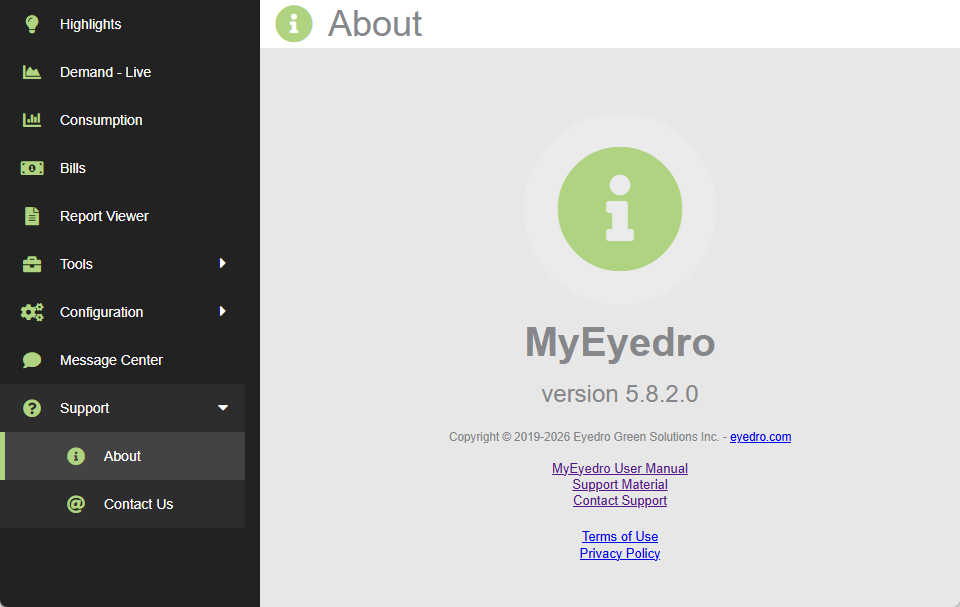
Task: Click the Demand - Live chart icon
Action: (32, 72)
